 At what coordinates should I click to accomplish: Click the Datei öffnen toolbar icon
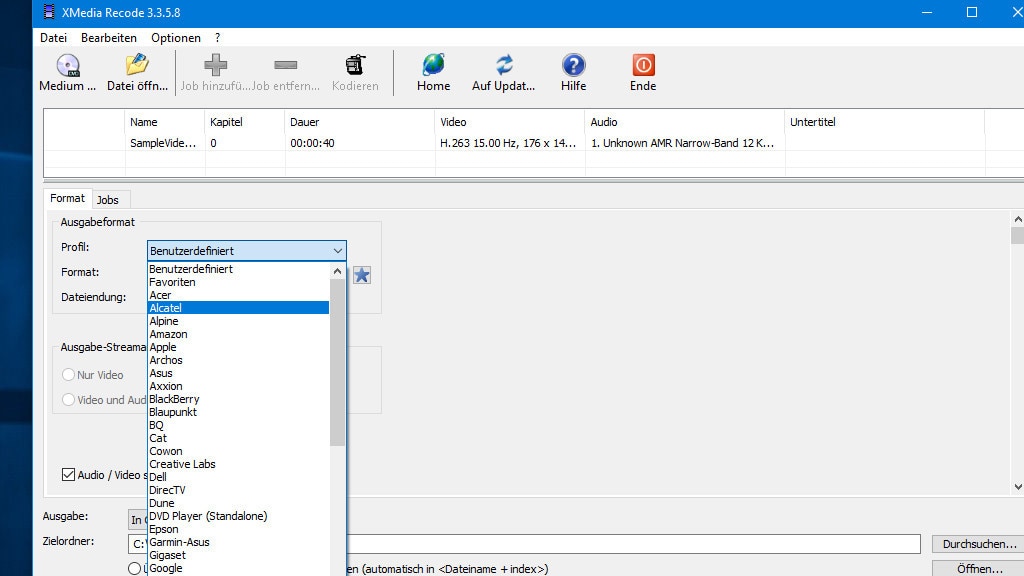(137, 70)
